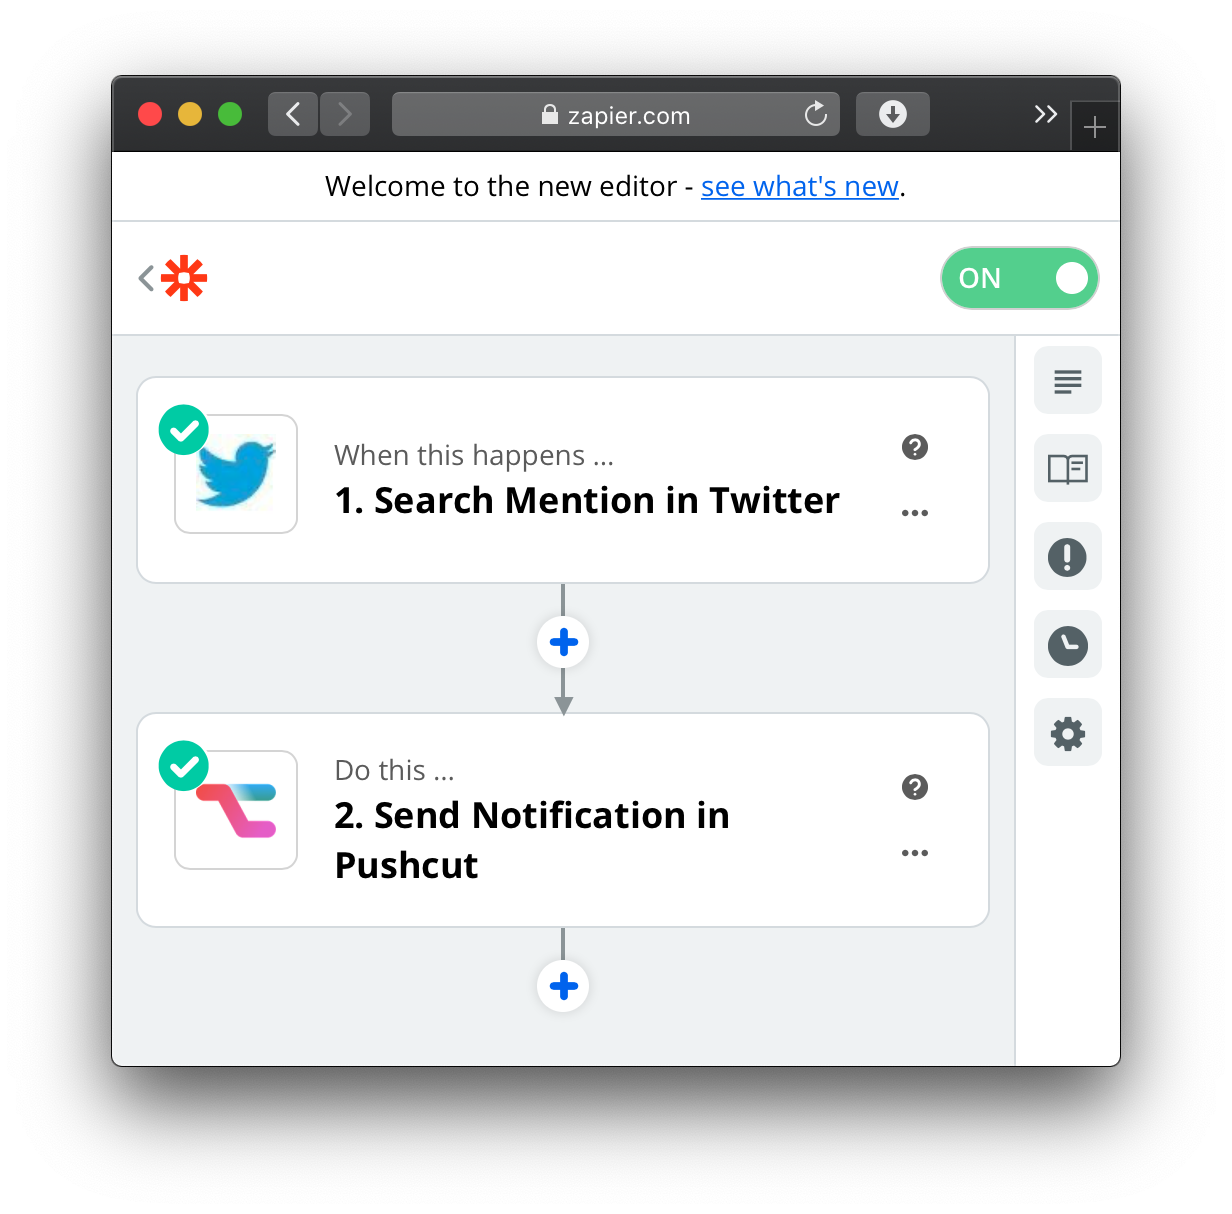The height and width of the screenshot is (1214, 1232).
Task: Open the Zap description notes icon in sidebar
Action: (1067, 381)
